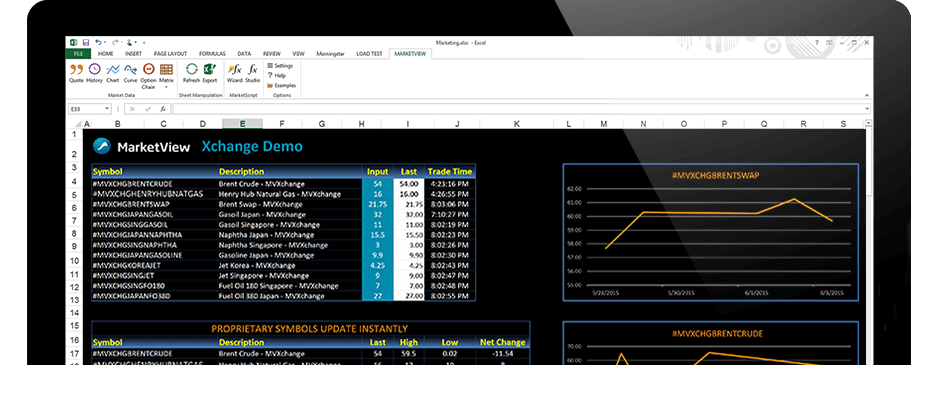Open the VIEW ribbon tab
Viewport: 940px width, 400px height.
(299, 53)
